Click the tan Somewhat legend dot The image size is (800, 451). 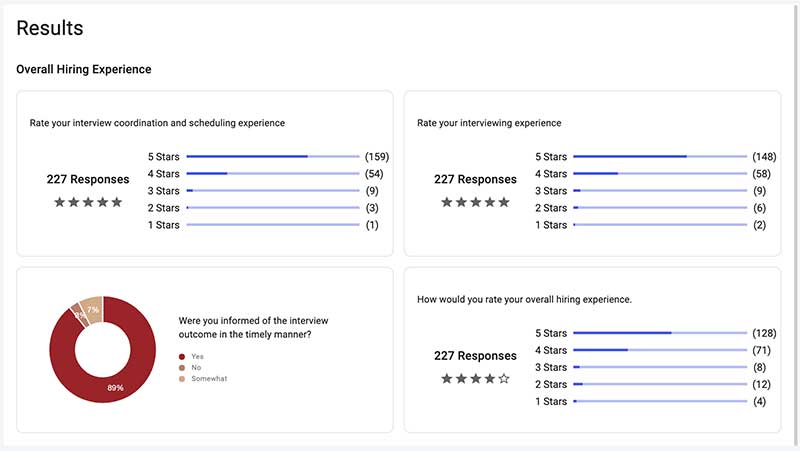182,379
